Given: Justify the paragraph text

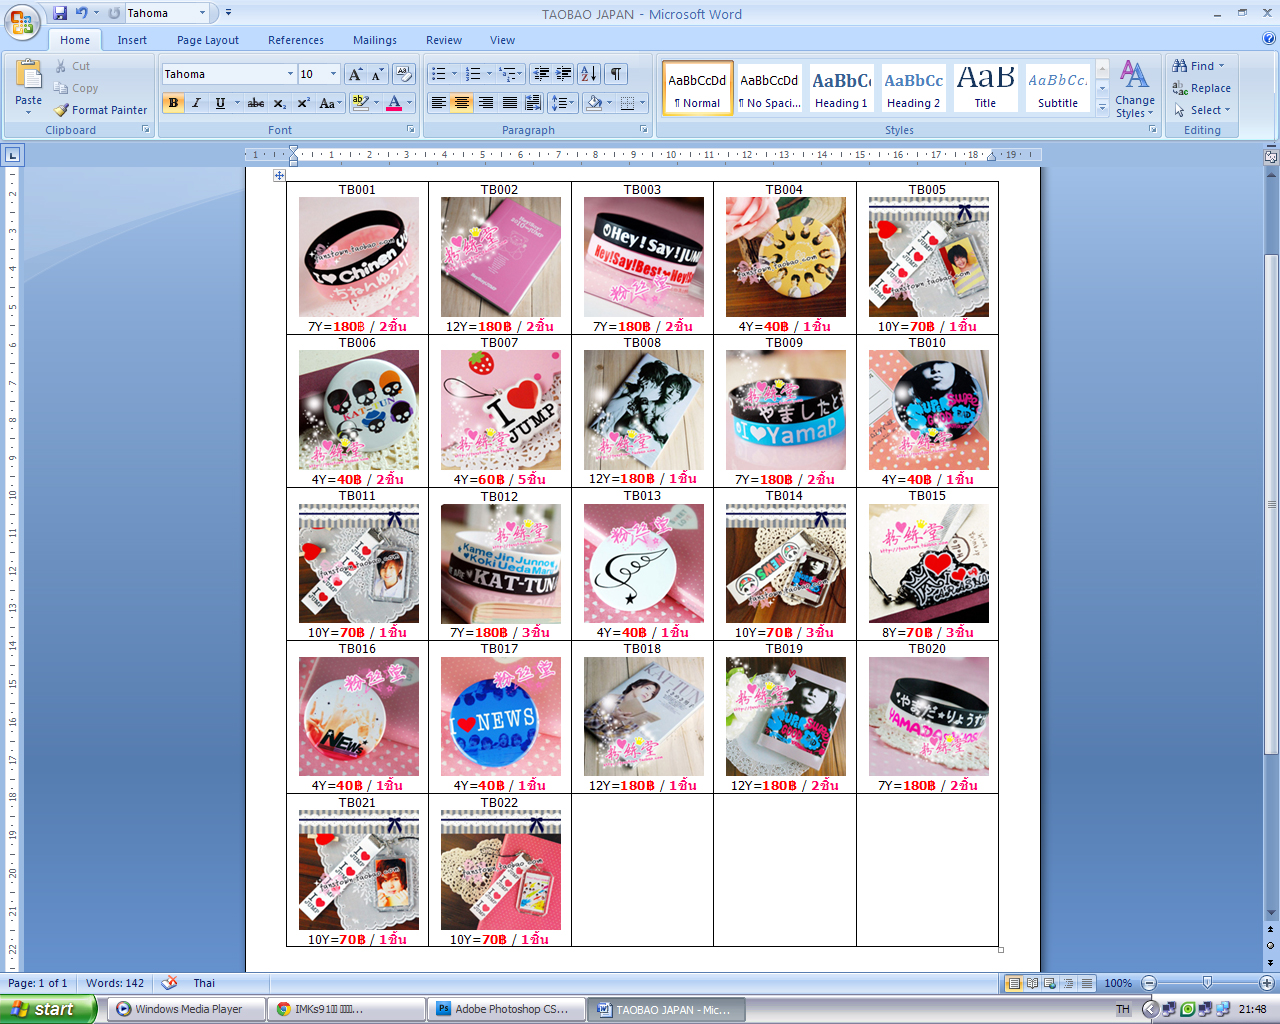Looking at the screenshot, I should point(509,103).
